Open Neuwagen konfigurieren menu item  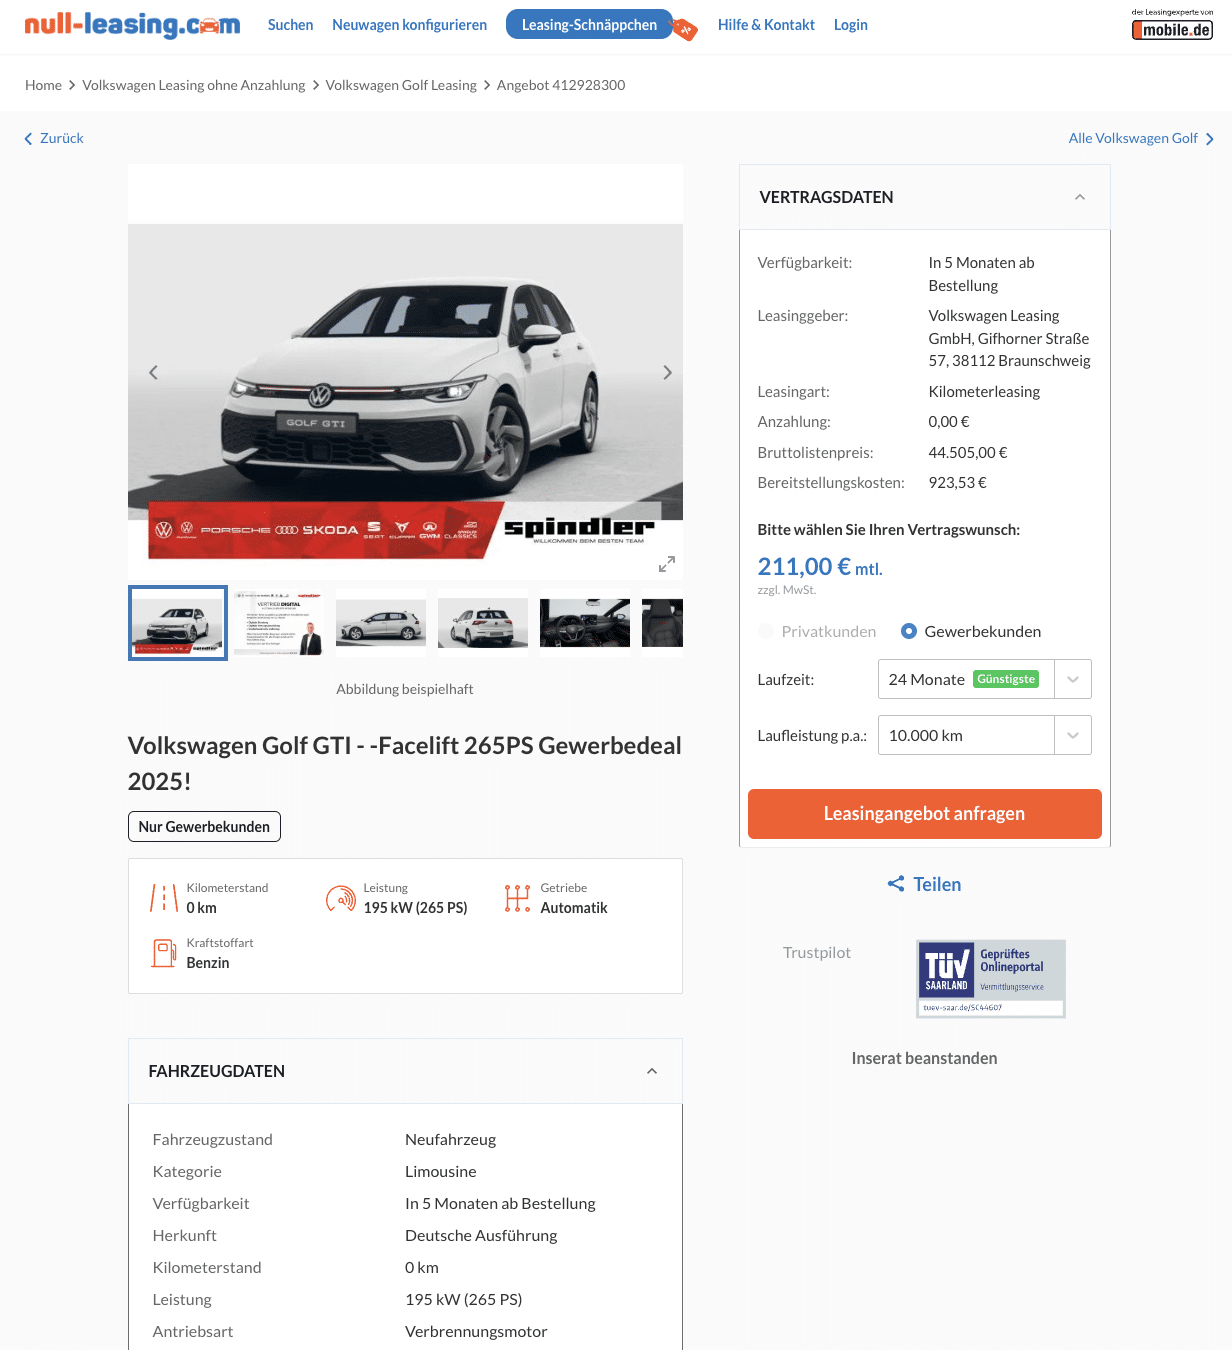coord(410,25)
